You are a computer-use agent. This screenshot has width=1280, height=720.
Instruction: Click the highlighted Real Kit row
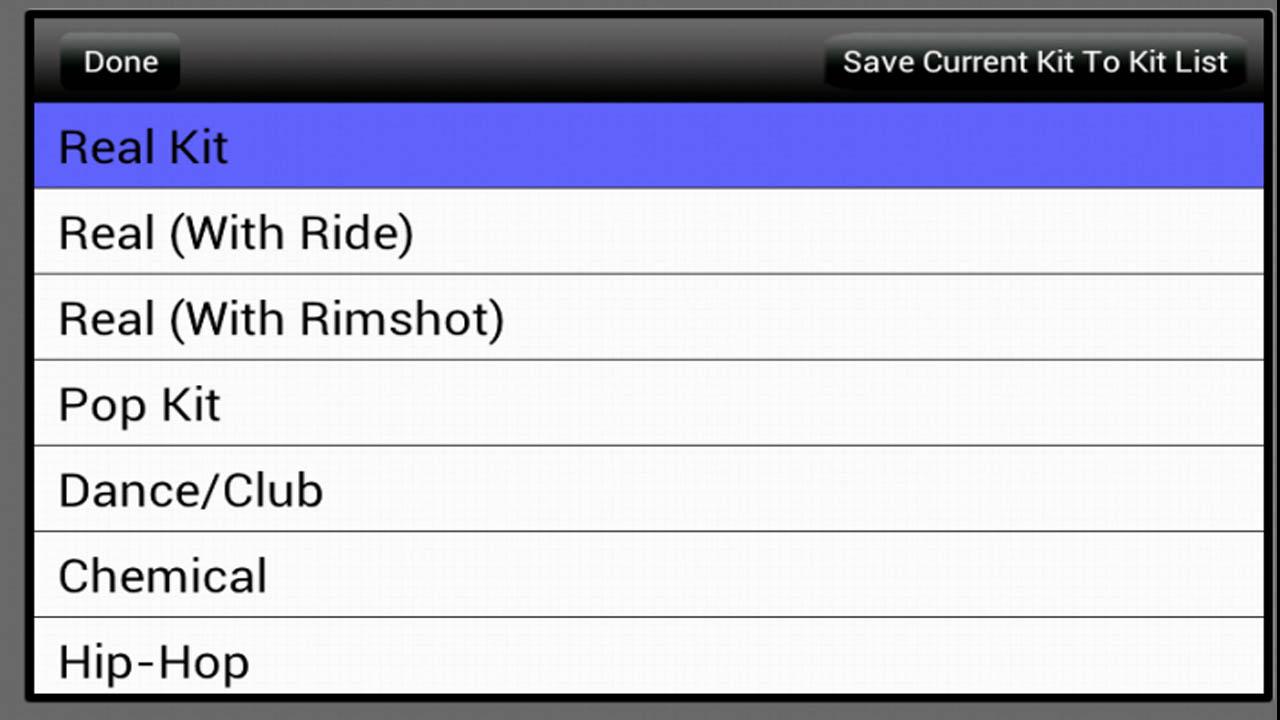648,147
